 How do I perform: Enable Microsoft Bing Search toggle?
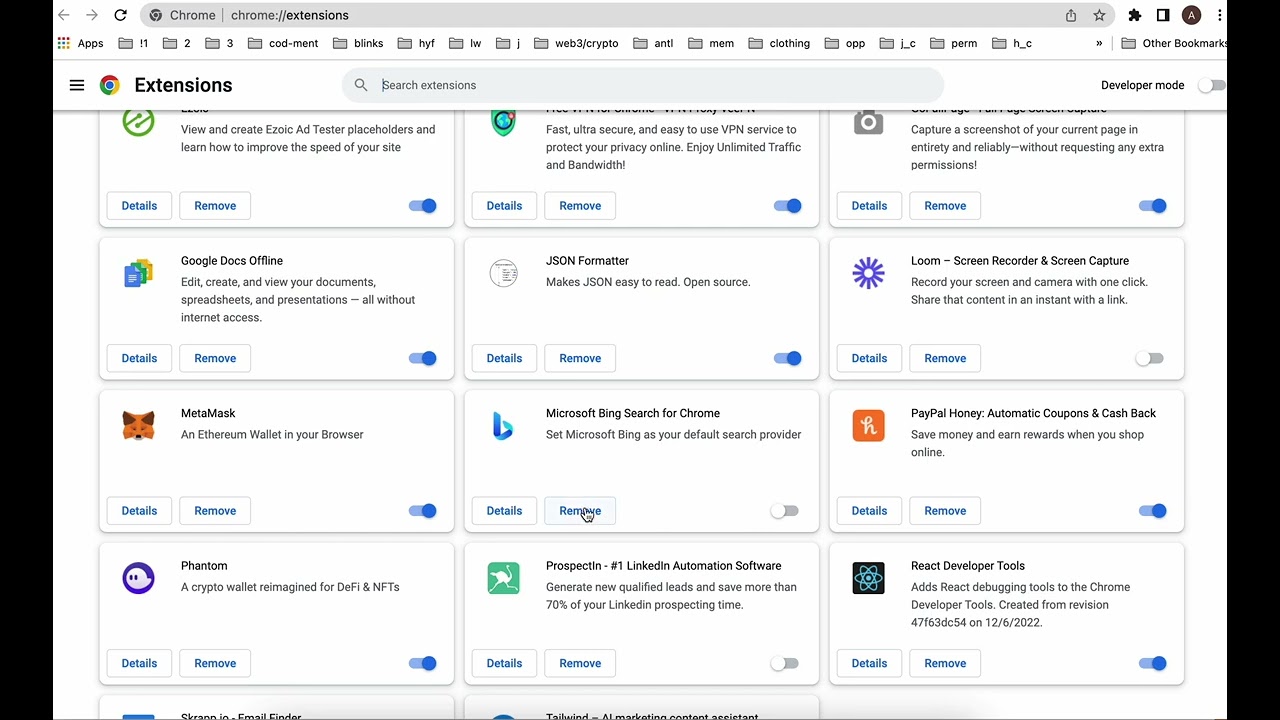(785, 511)
